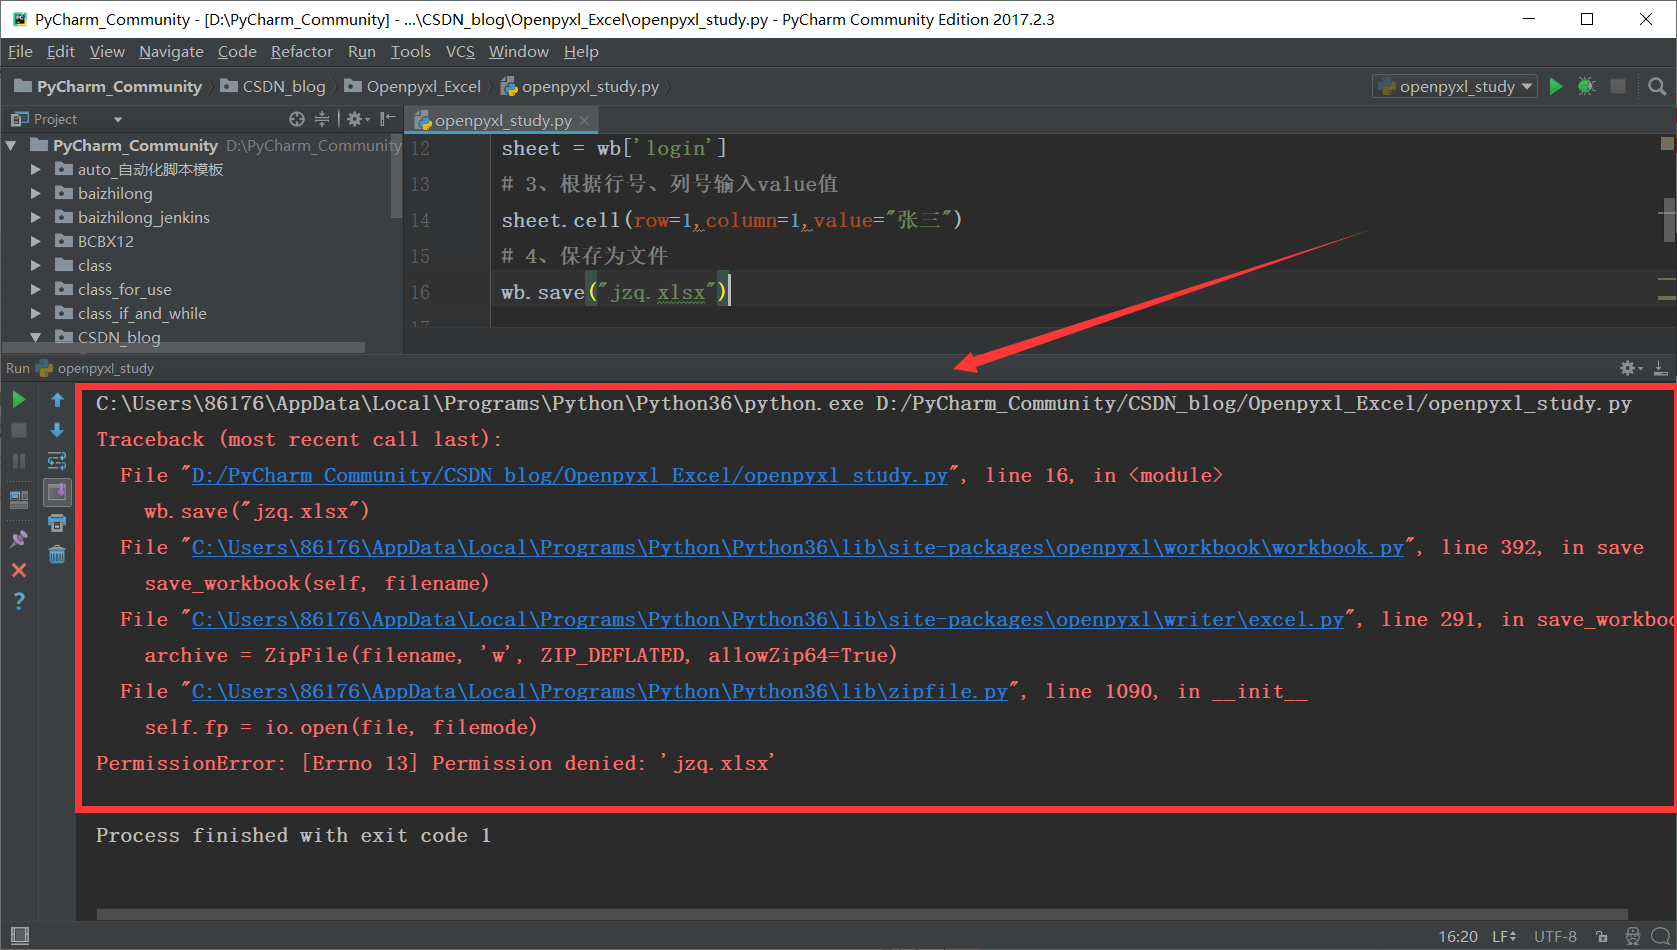The height and width of the screenshot is (950, 1677).
Task: Close the Run tab with the red X
Action: pos(19,570)
